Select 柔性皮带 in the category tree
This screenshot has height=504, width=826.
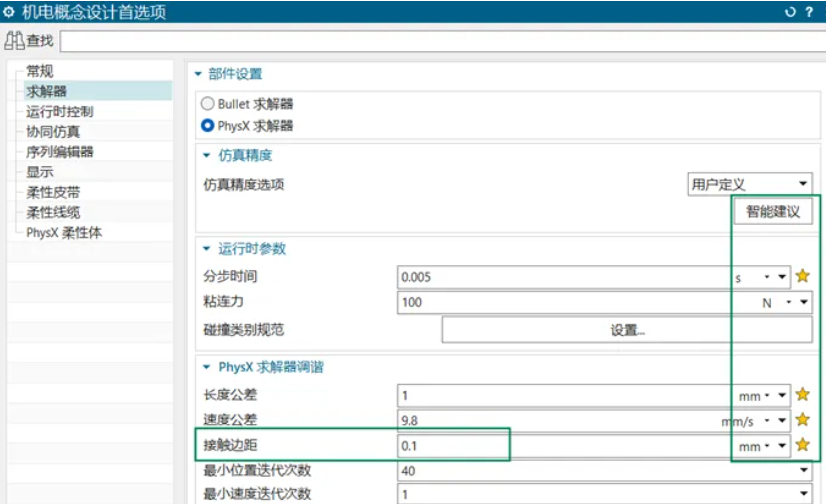coord(53,192)
